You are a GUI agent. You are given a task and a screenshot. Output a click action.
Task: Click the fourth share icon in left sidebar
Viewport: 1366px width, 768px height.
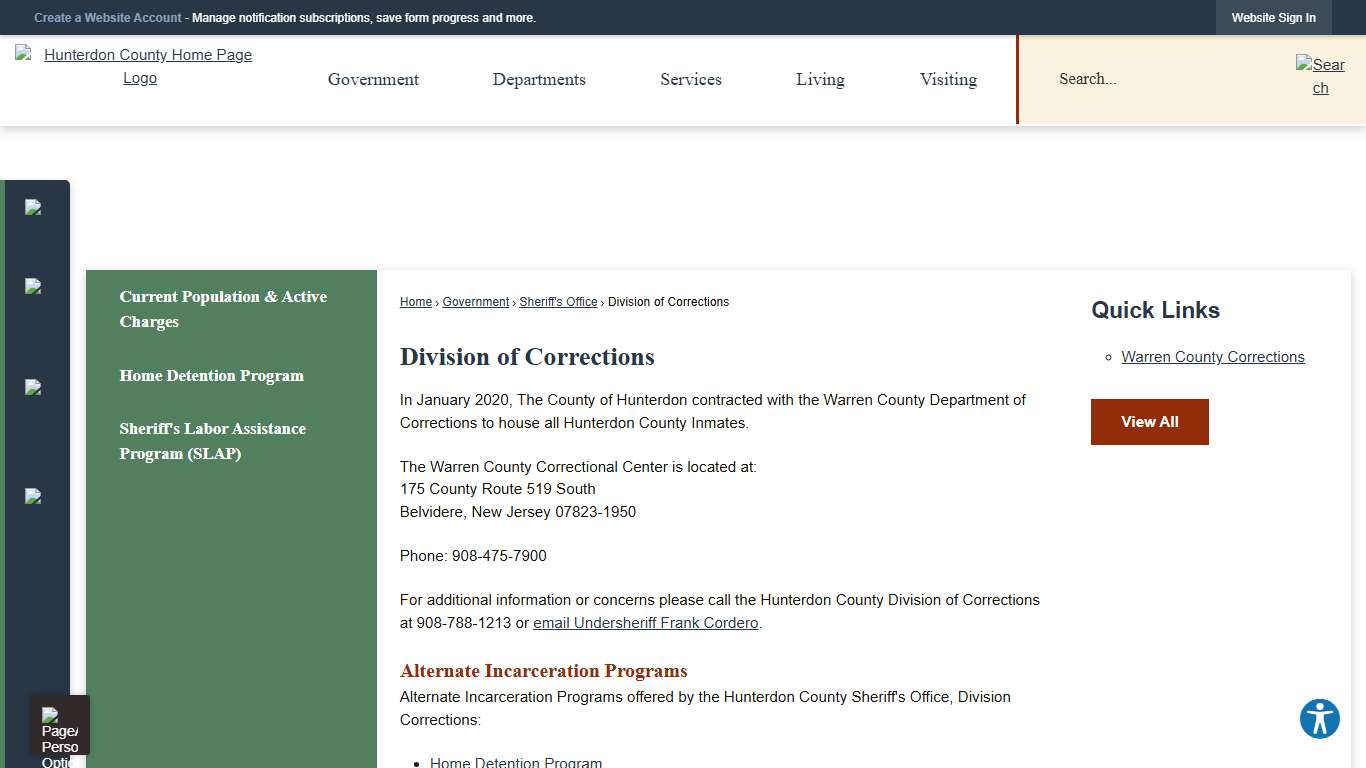31,496
